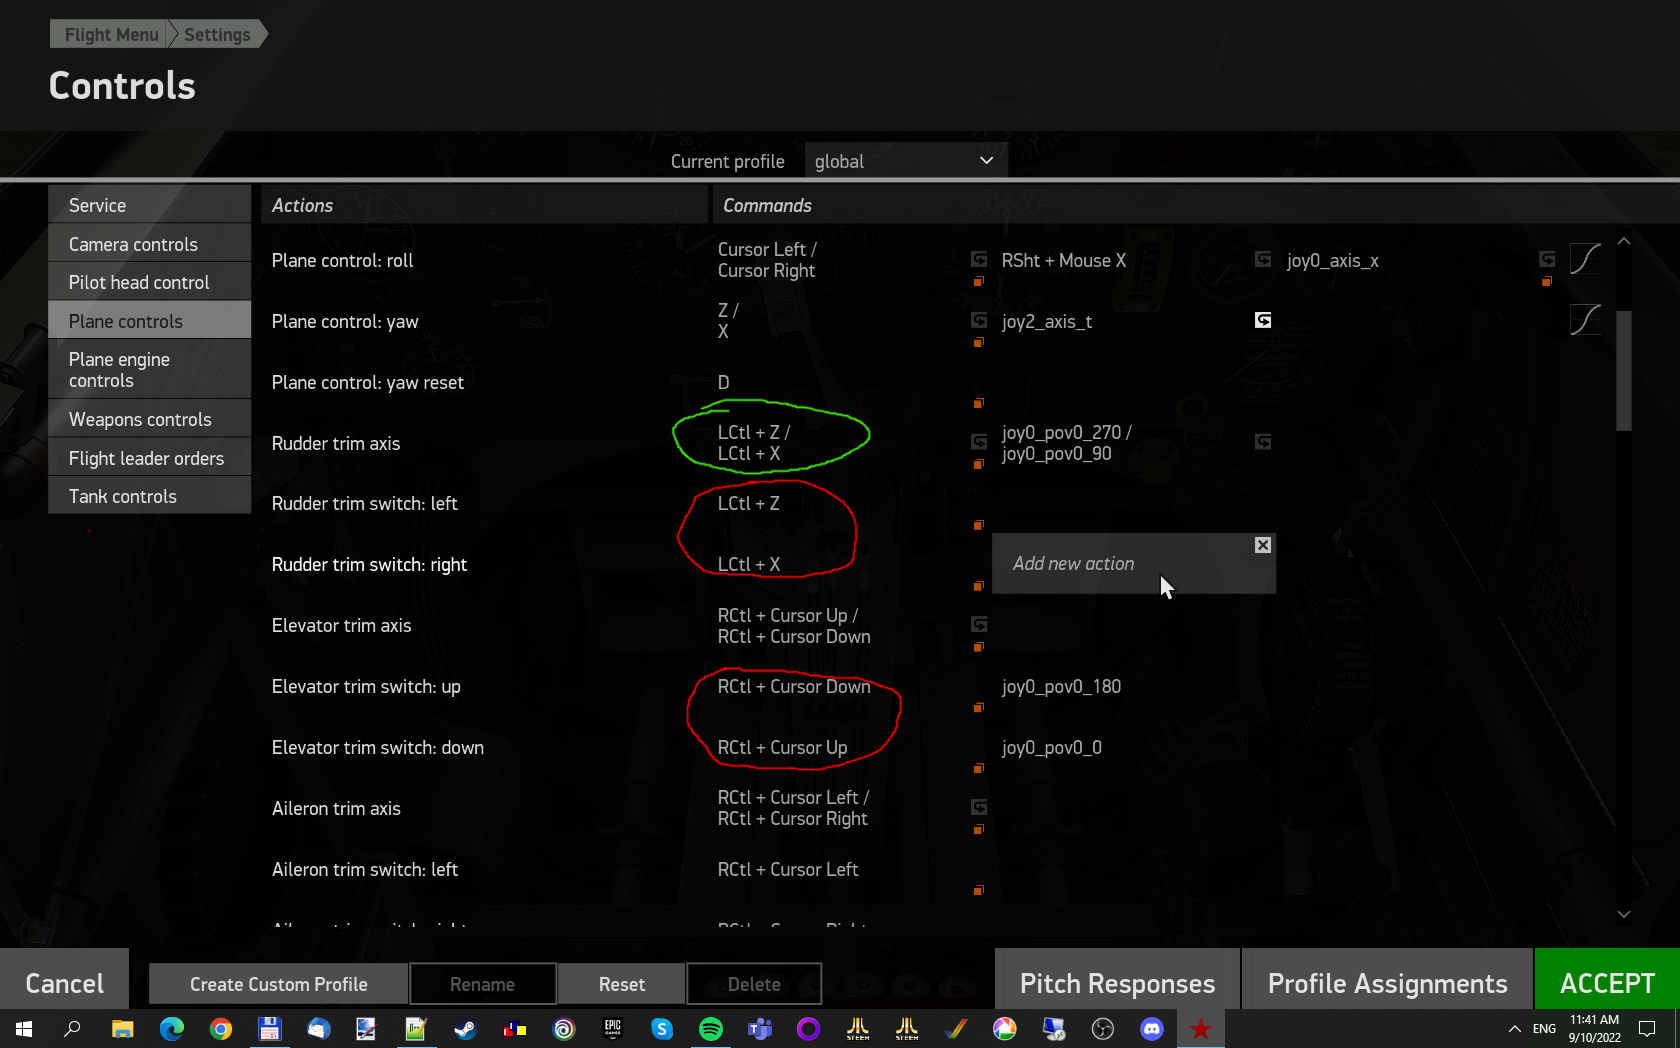
Task: Toggle the invert icon in Elevator trim axis row
Action: pos(979,625)
